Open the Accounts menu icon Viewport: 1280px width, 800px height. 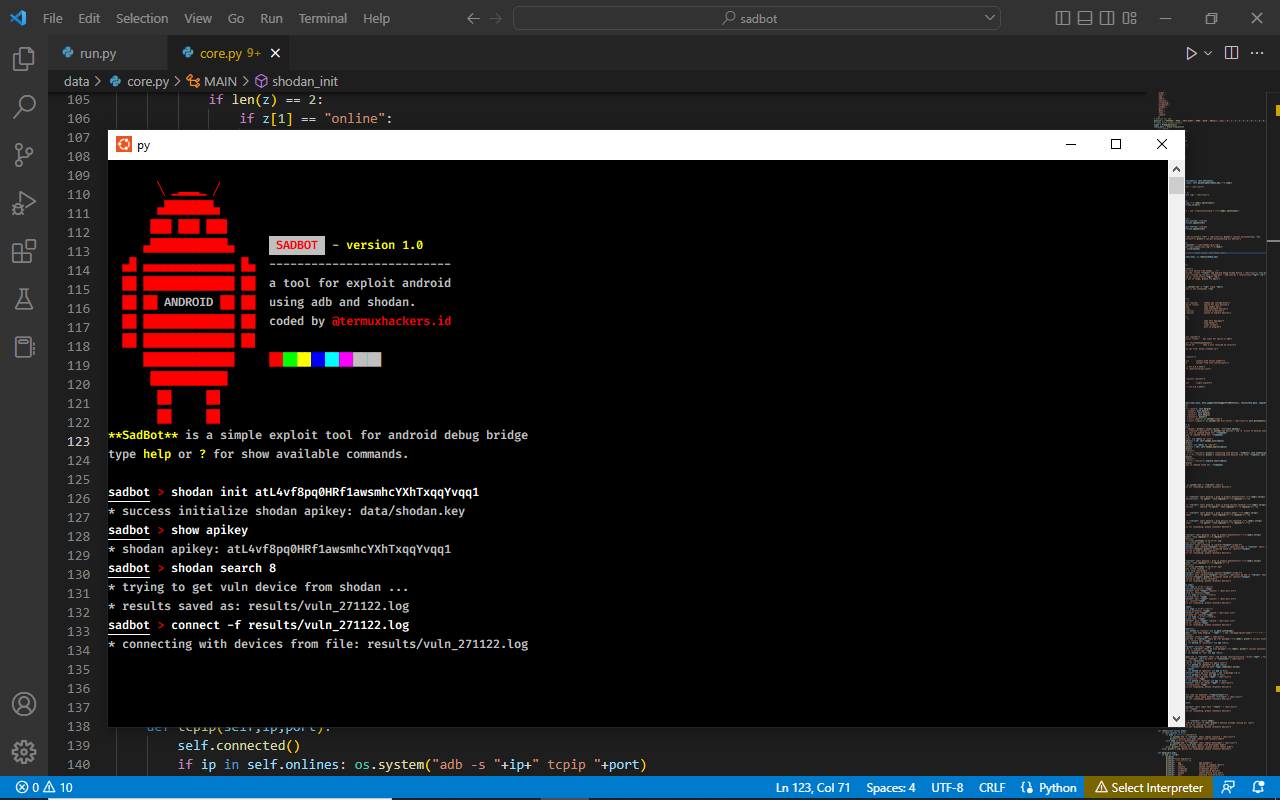pos(24,704)
